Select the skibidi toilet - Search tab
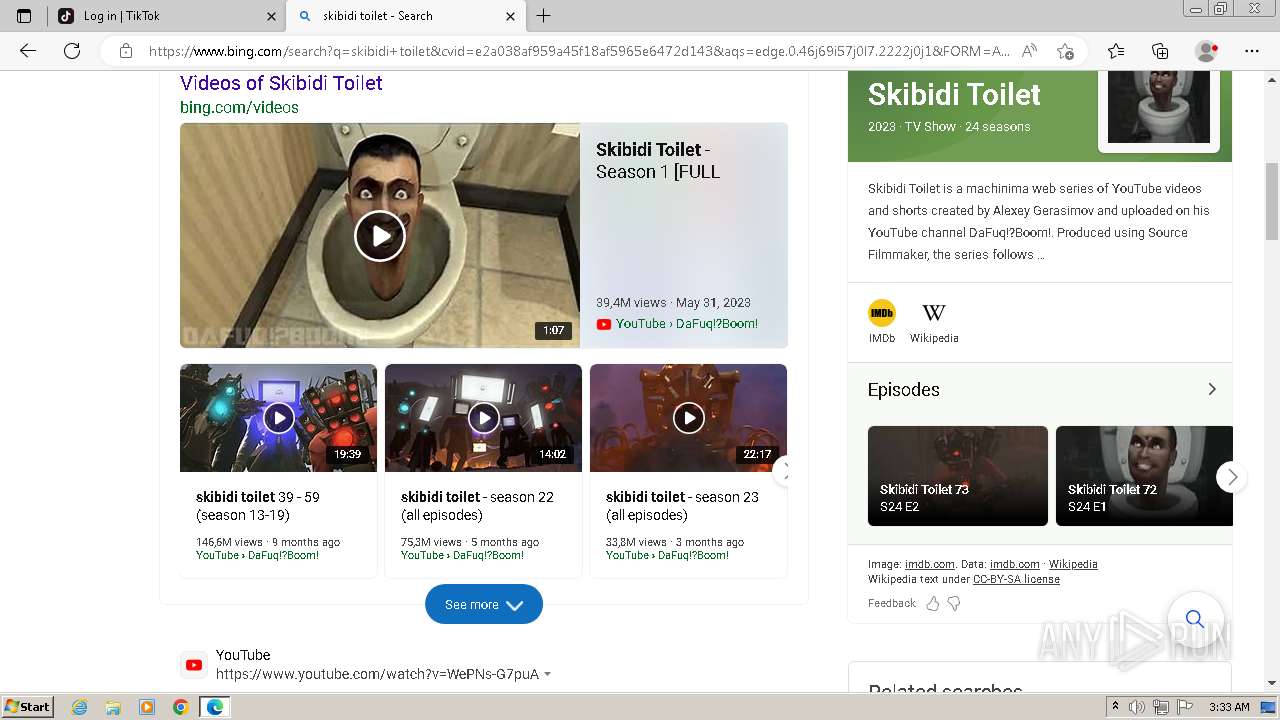The width and height of the screenshot is (1280, 720). 405,16
